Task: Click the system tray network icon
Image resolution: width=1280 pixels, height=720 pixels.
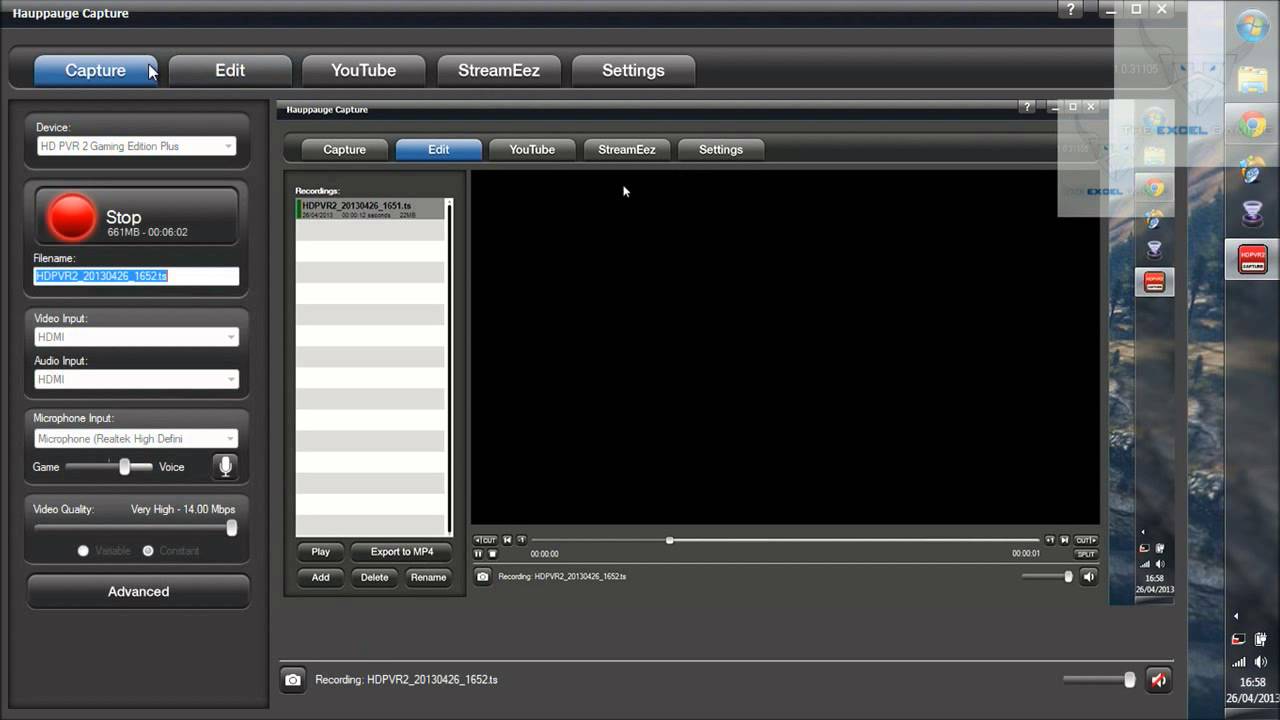Action: pos(1239,662)
